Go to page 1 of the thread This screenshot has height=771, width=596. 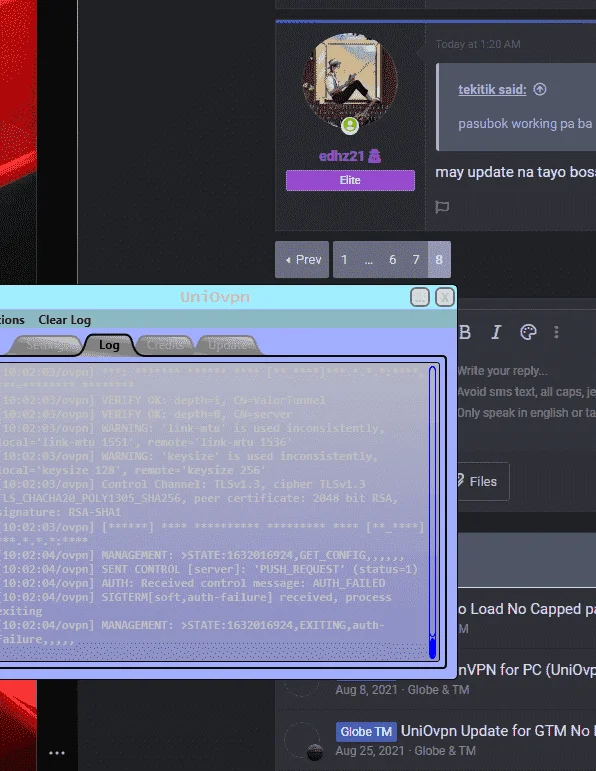point(344,260)
